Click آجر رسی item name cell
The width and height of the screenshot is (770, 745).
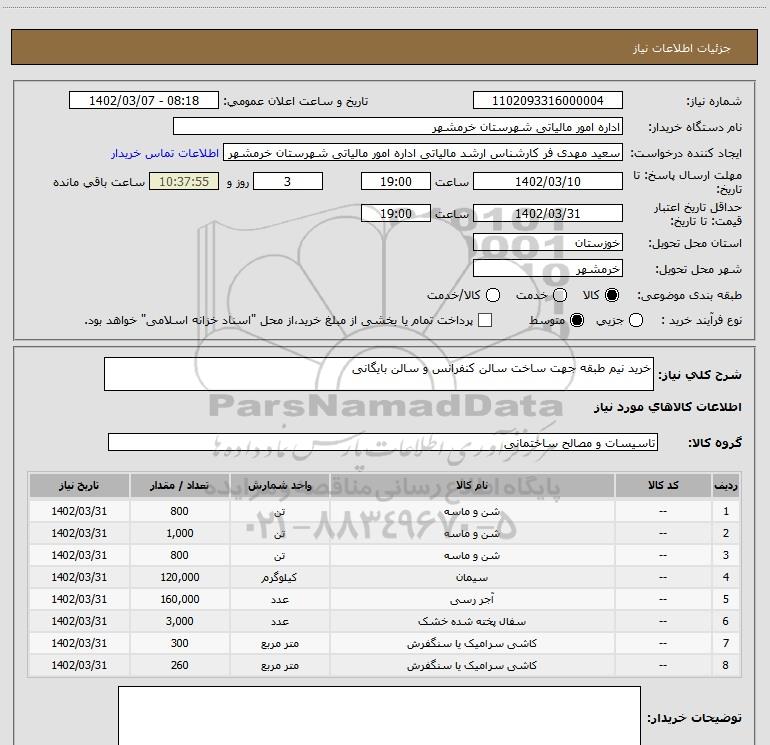coord(472,599)
